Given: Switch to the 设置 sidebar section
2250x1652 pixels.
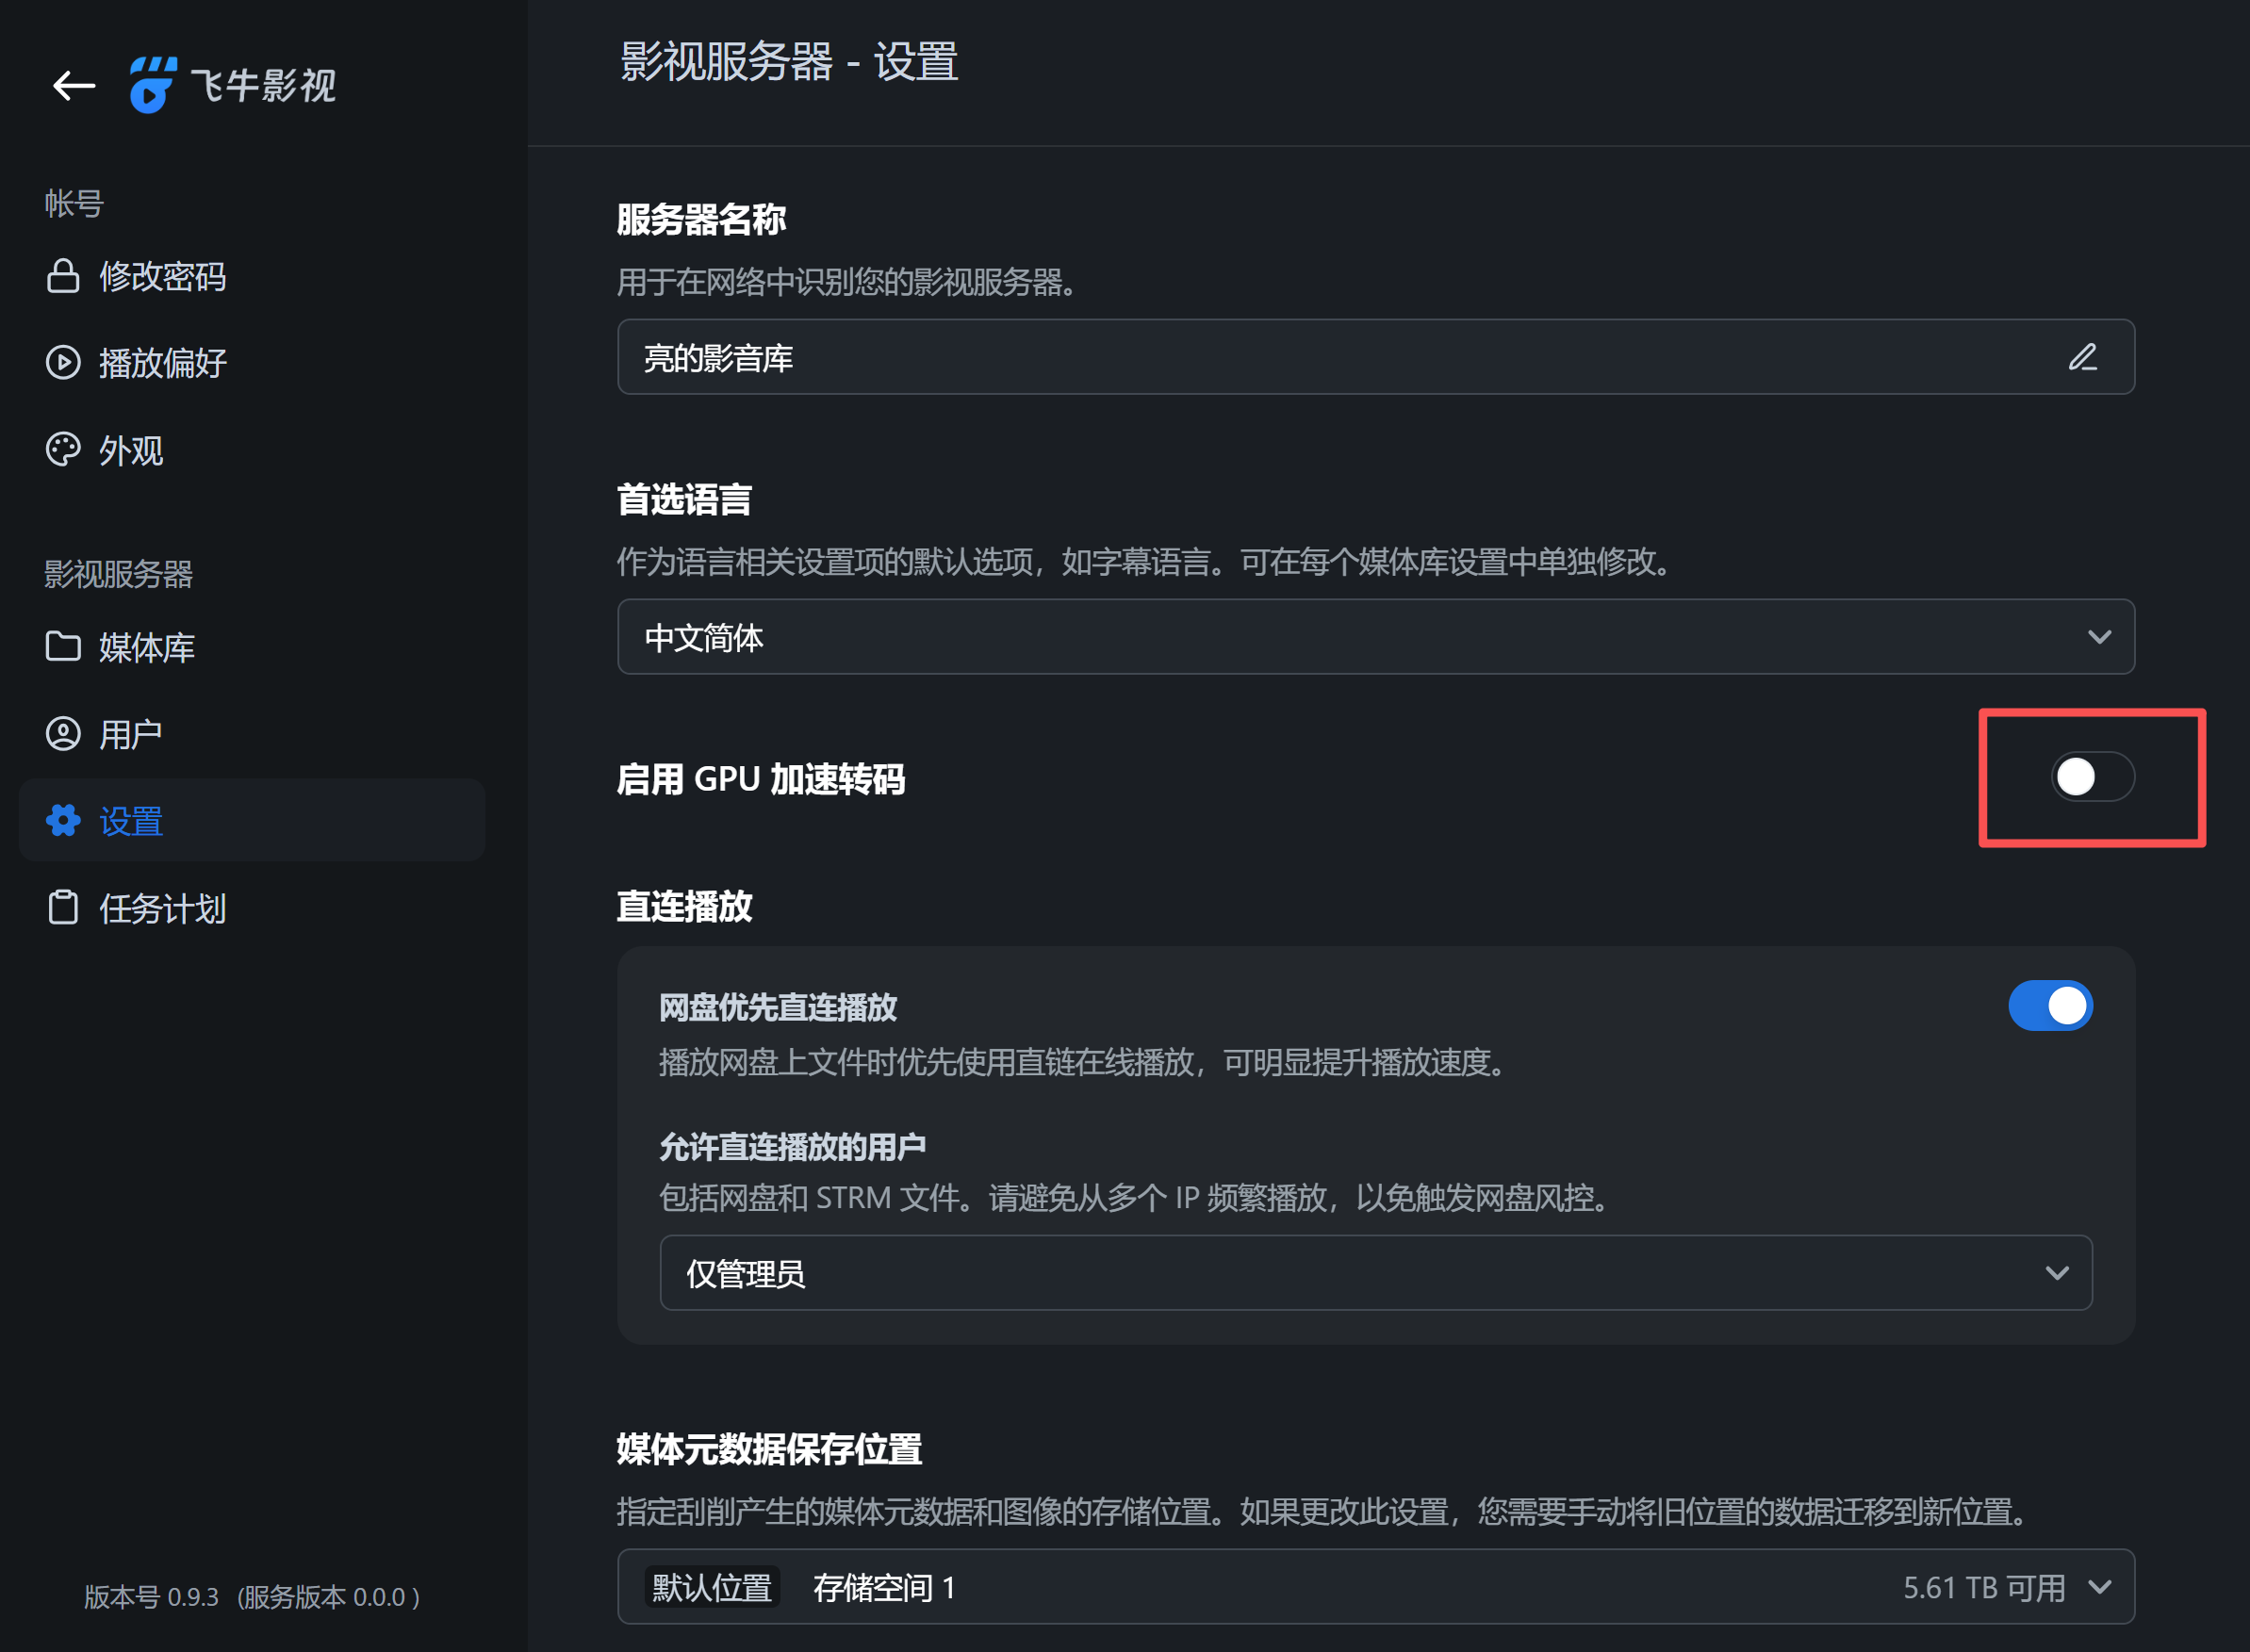Looking at the screenshot, I should pos(131,820).
